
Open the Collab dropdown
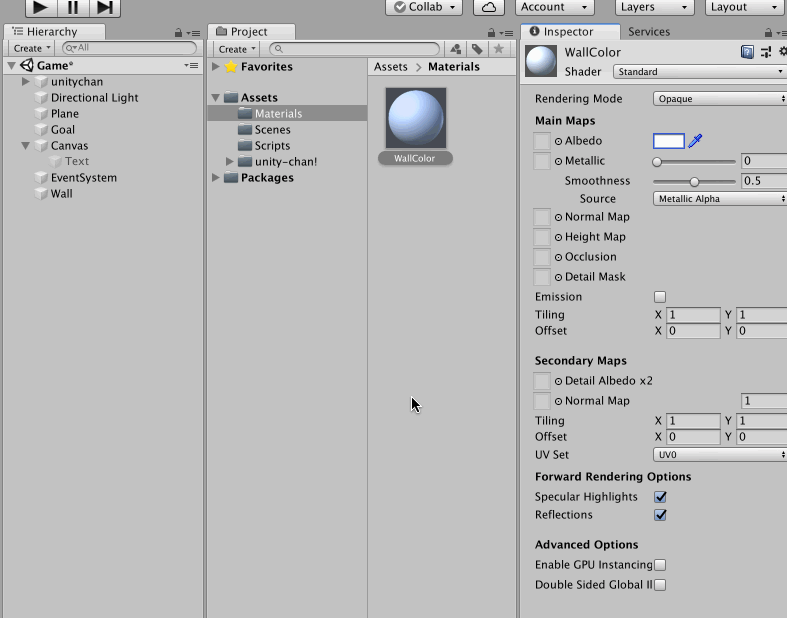(x=424, y=7)
